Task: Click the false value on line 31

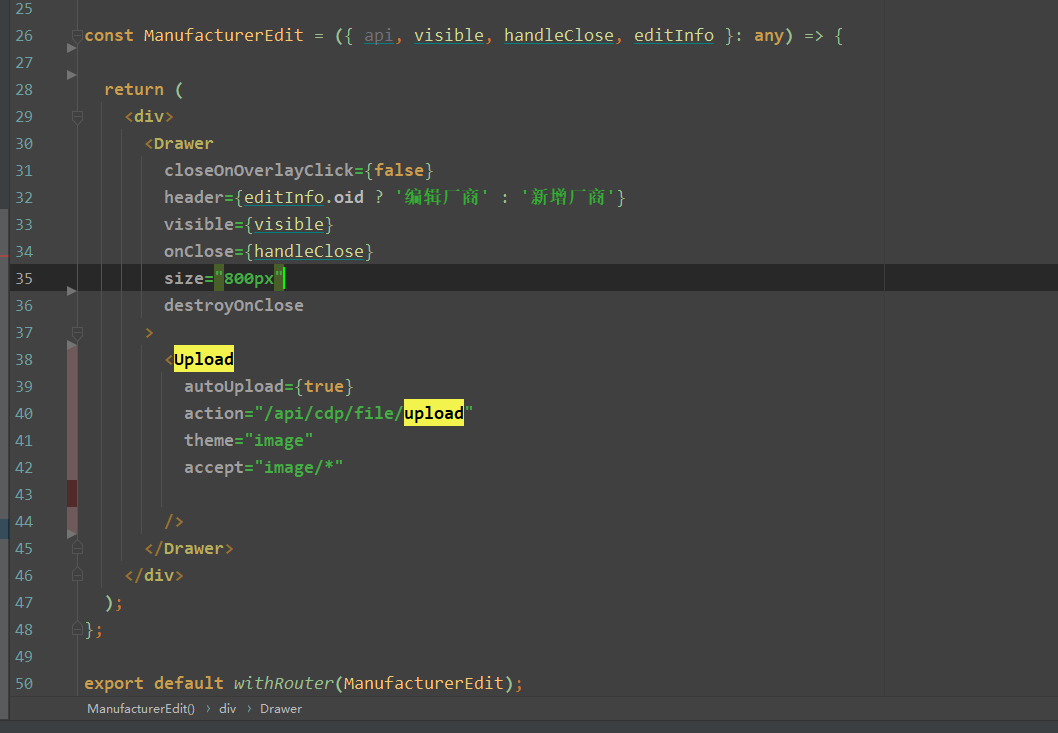Action: [399, 170]
